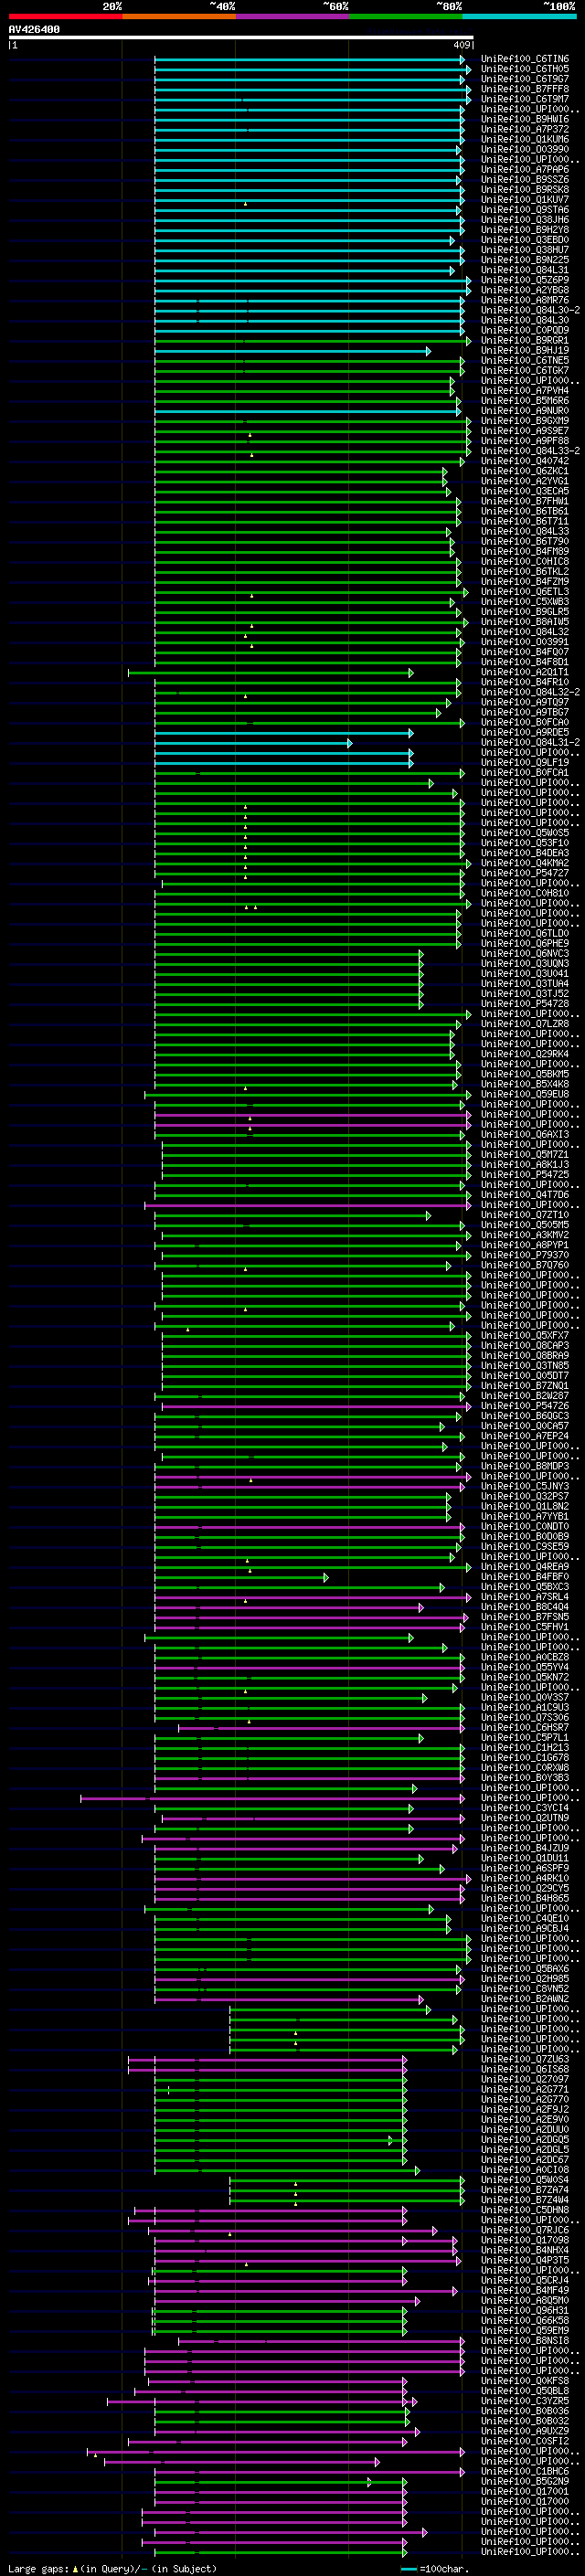Select the UniRef100_A7PAP6 label
585x2576 pixels.
click(x=525, y=170)
